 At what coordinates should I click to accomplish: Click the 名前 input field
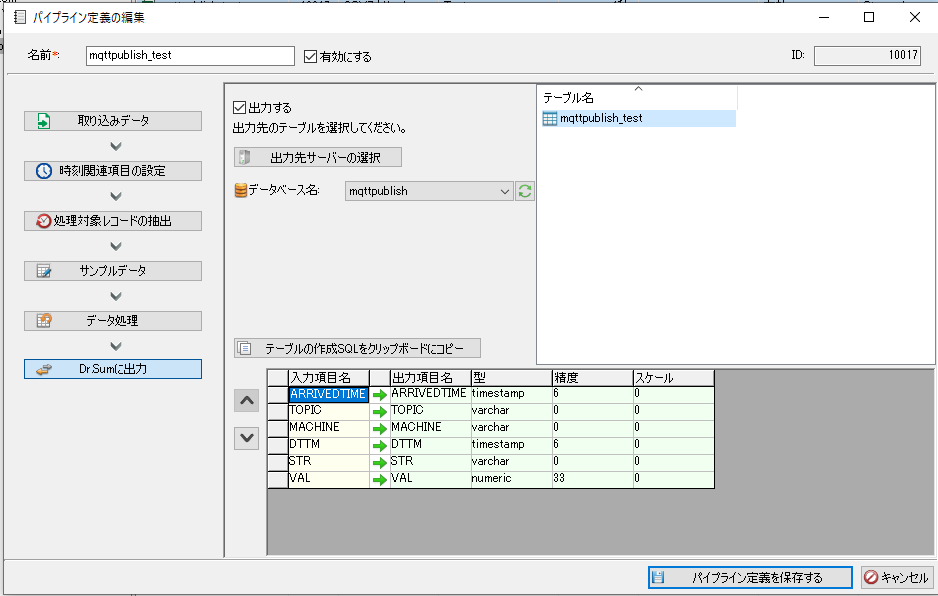click(x=190, y=56)
